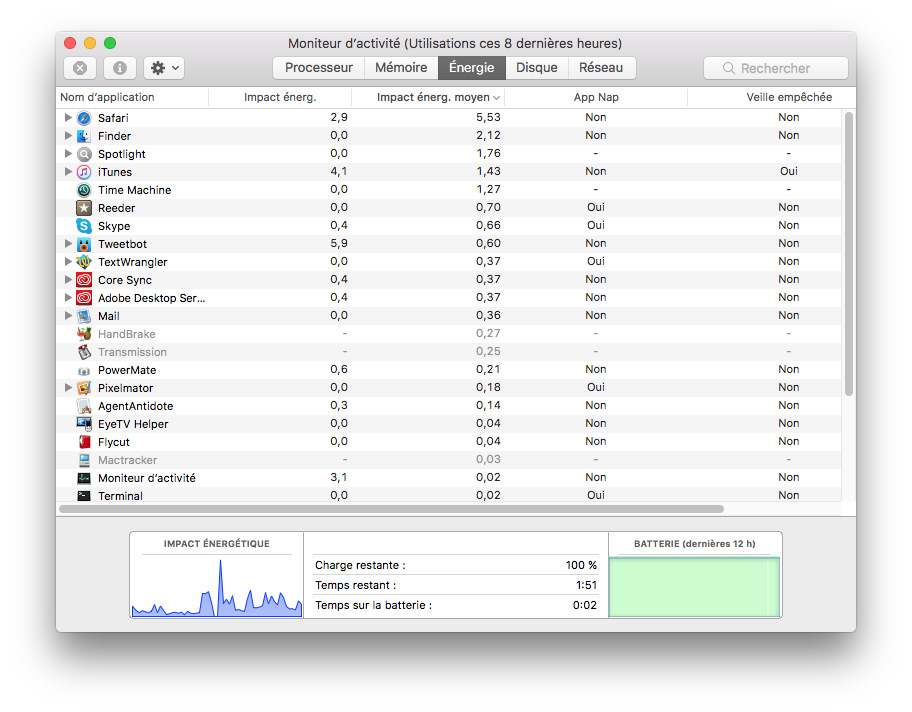Click the EyeTV Helper icon
The width and height of the screenshot is (912, 712).
(84, 425)
